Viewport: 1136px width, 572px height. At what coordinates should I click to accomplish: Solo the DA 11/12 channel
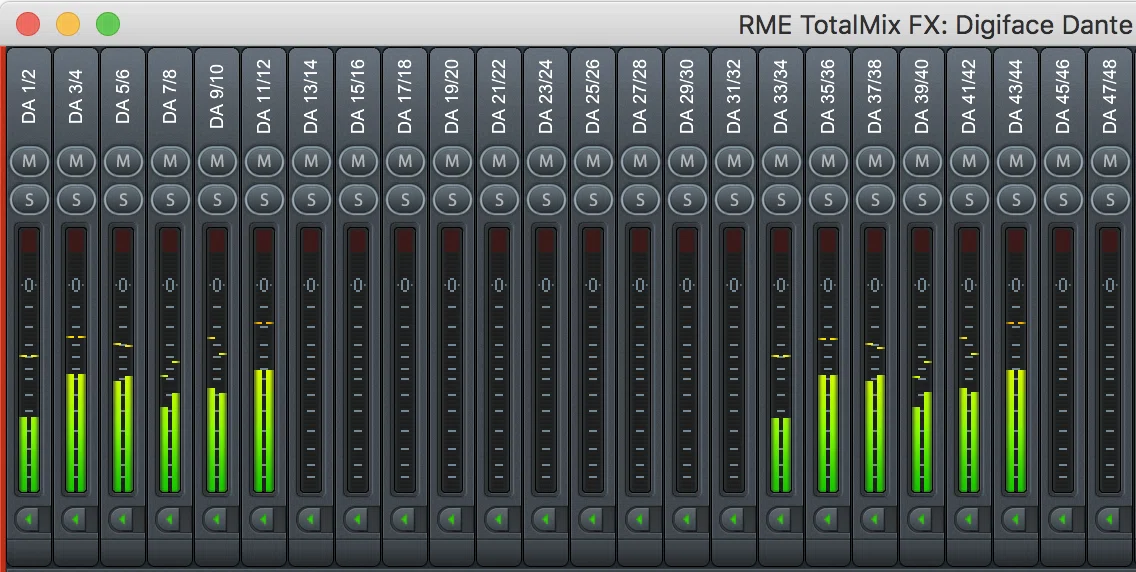click(x=264, y=199)
